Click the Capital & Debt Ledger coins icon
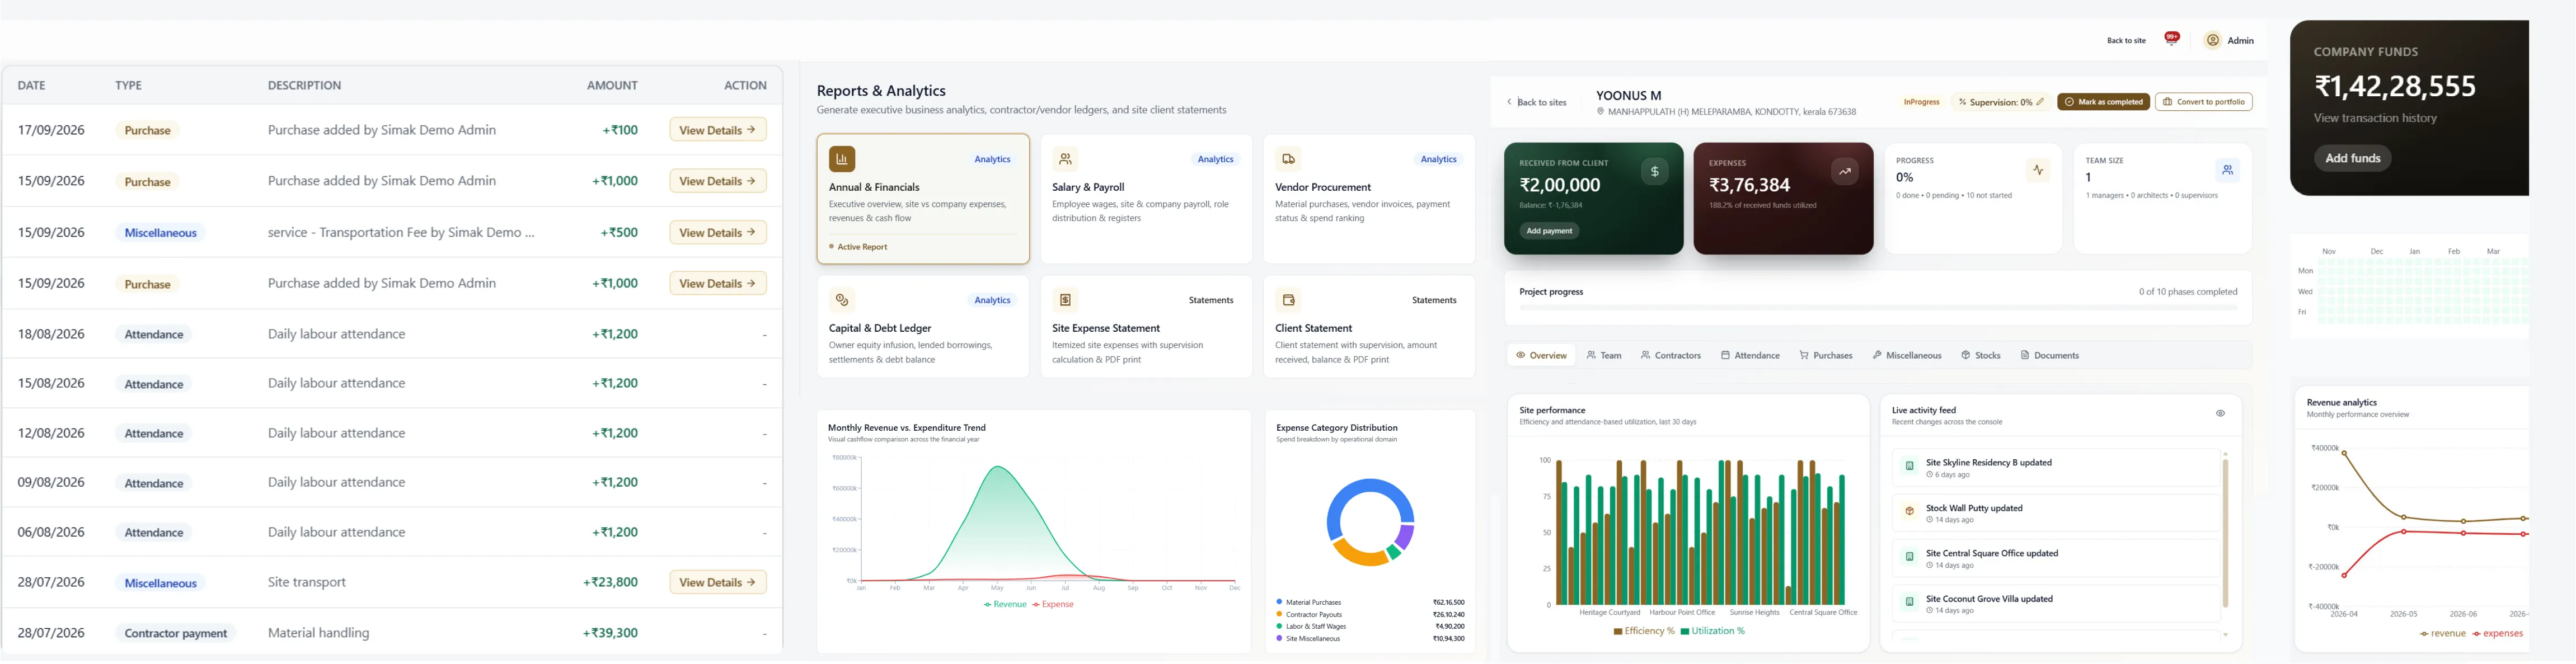 (842, 300)
